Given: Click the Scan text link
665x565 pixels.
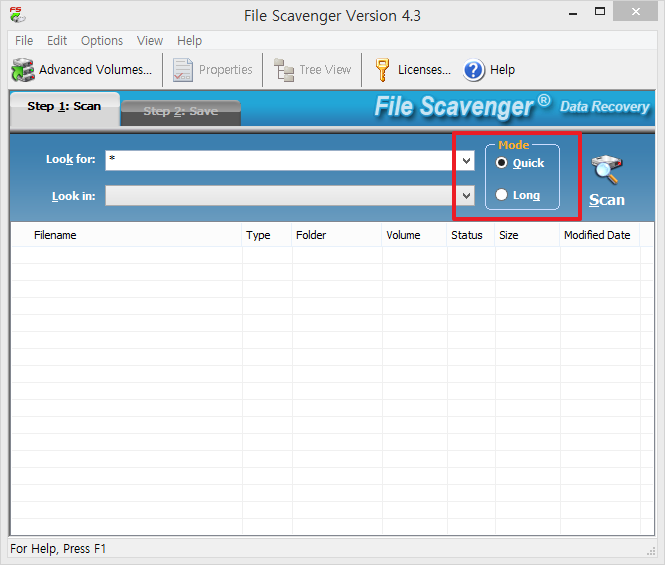Looking at the screenshot, I should click(x=607, y=200).
